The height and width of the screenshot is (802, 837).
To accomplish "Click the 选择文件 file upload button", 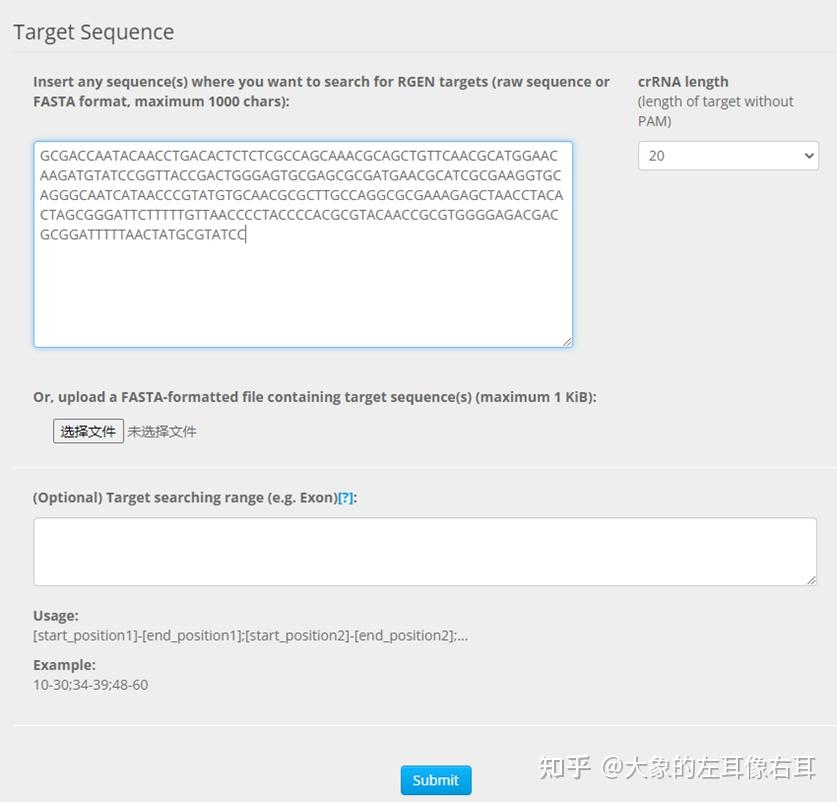I will point(88,431).
